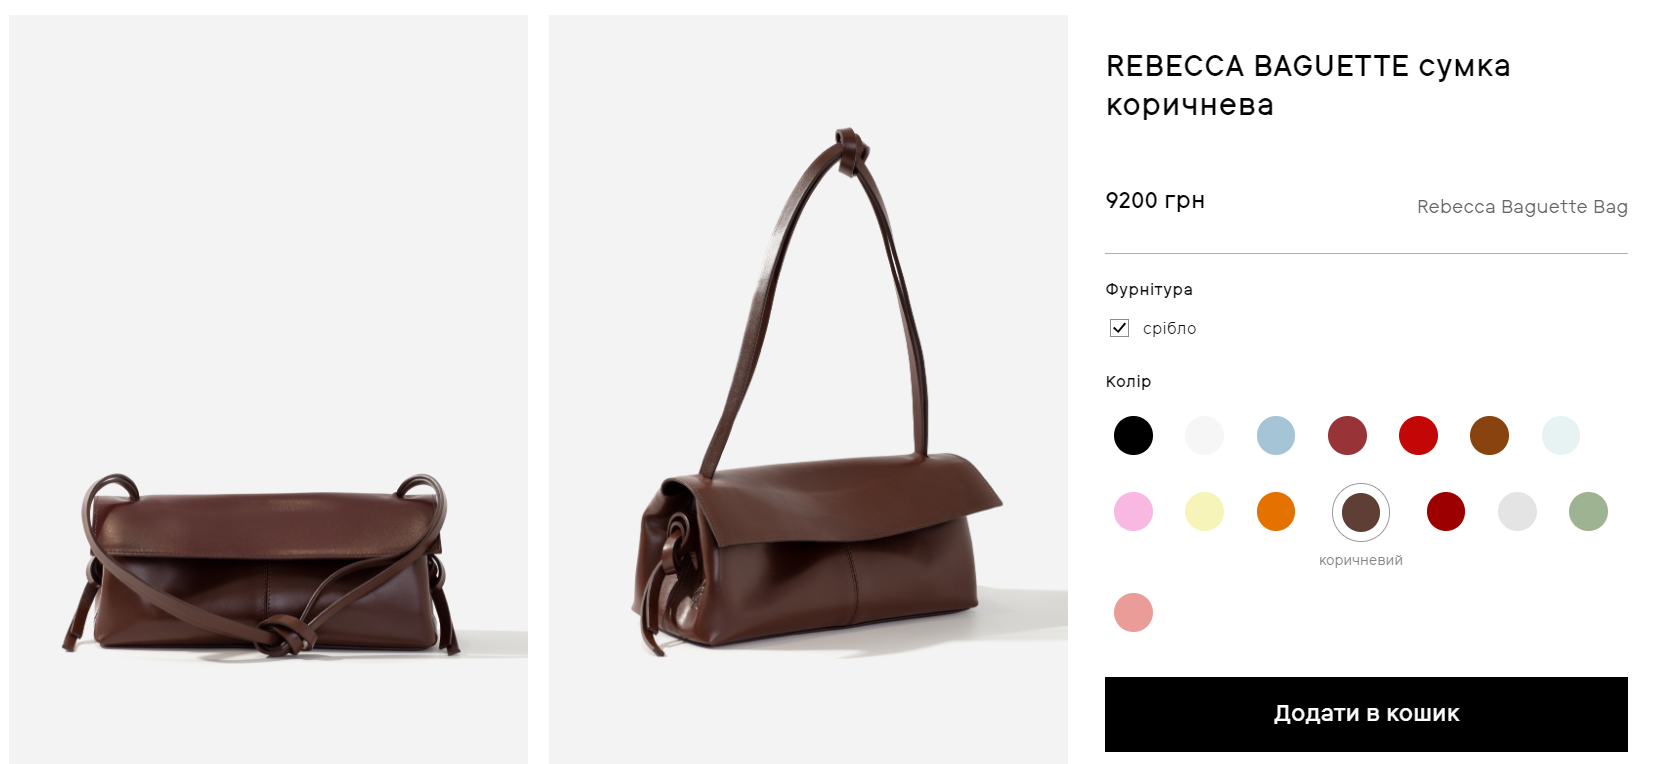This screenshot has width=1659, height=764.
Task: Open the Rebecca Baguette Bag link
Action: tap(1522, 207)
